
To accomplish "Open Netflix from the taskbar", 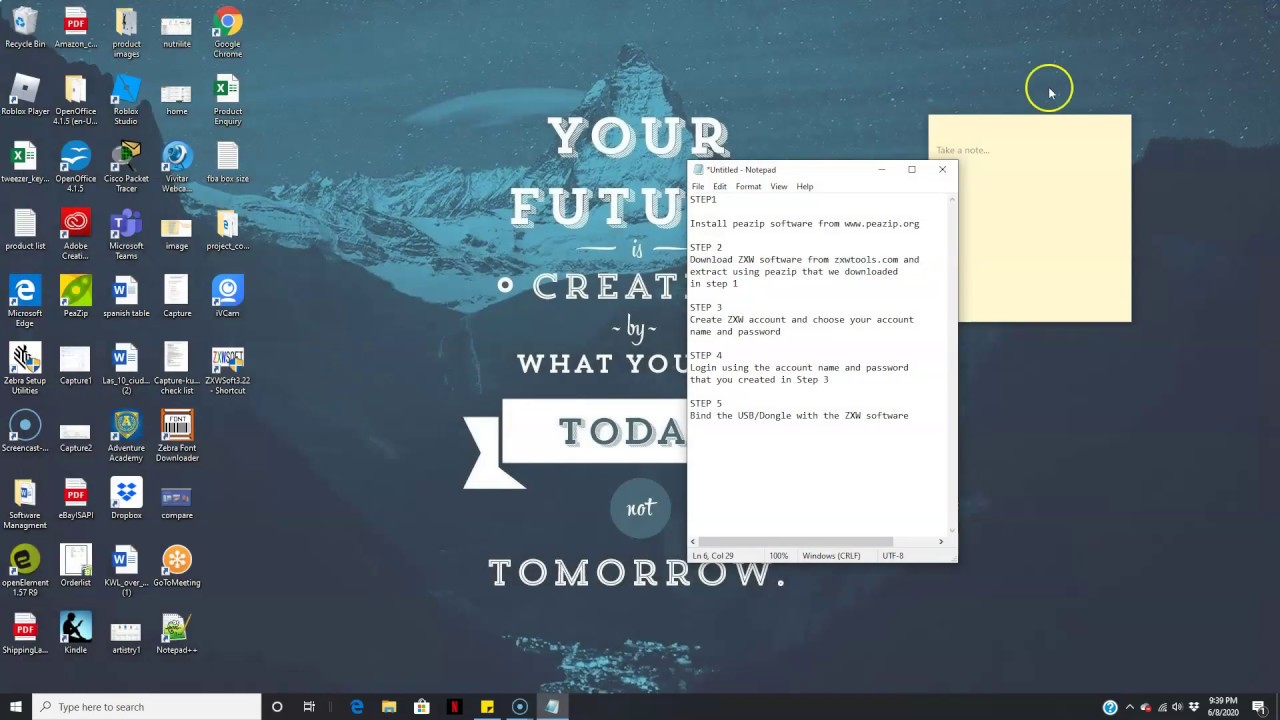I will [454, 707].
